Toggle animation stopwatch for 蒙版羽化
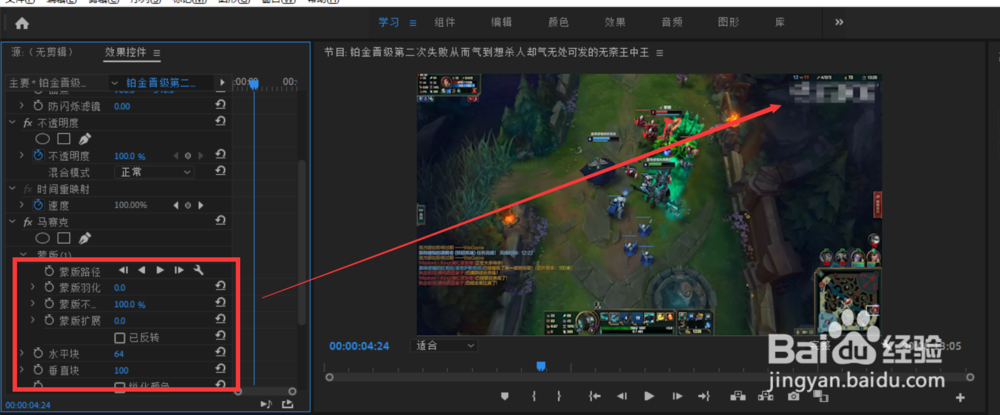 (x=50, y=288)
